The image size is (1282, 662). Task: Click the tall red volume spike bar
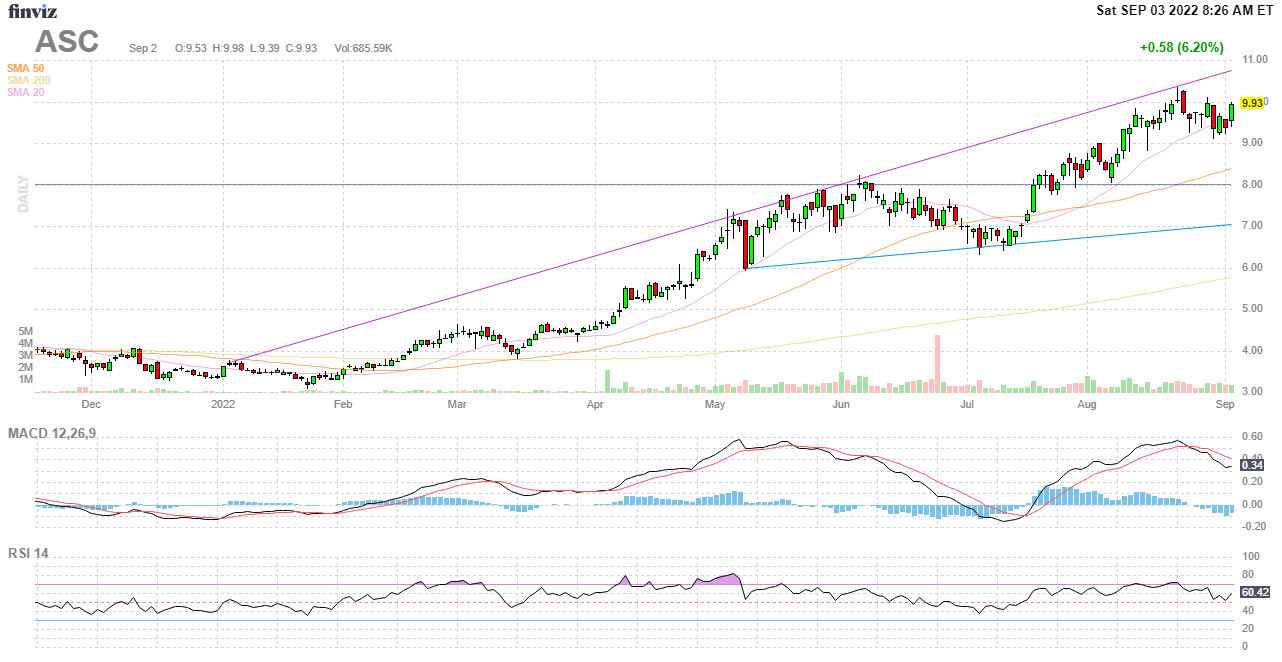tap(937, 363)
